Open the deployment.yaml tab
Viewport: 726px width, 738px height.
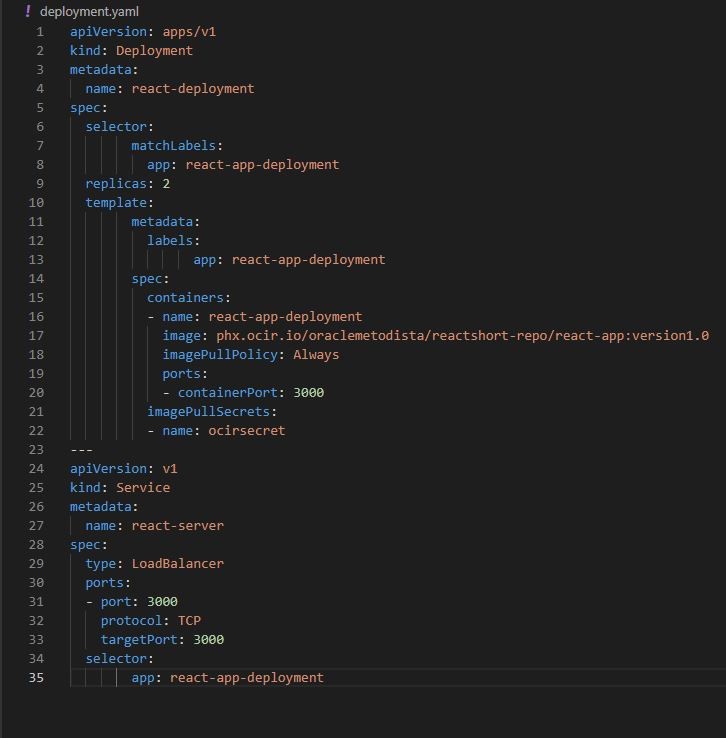point(89,12)
